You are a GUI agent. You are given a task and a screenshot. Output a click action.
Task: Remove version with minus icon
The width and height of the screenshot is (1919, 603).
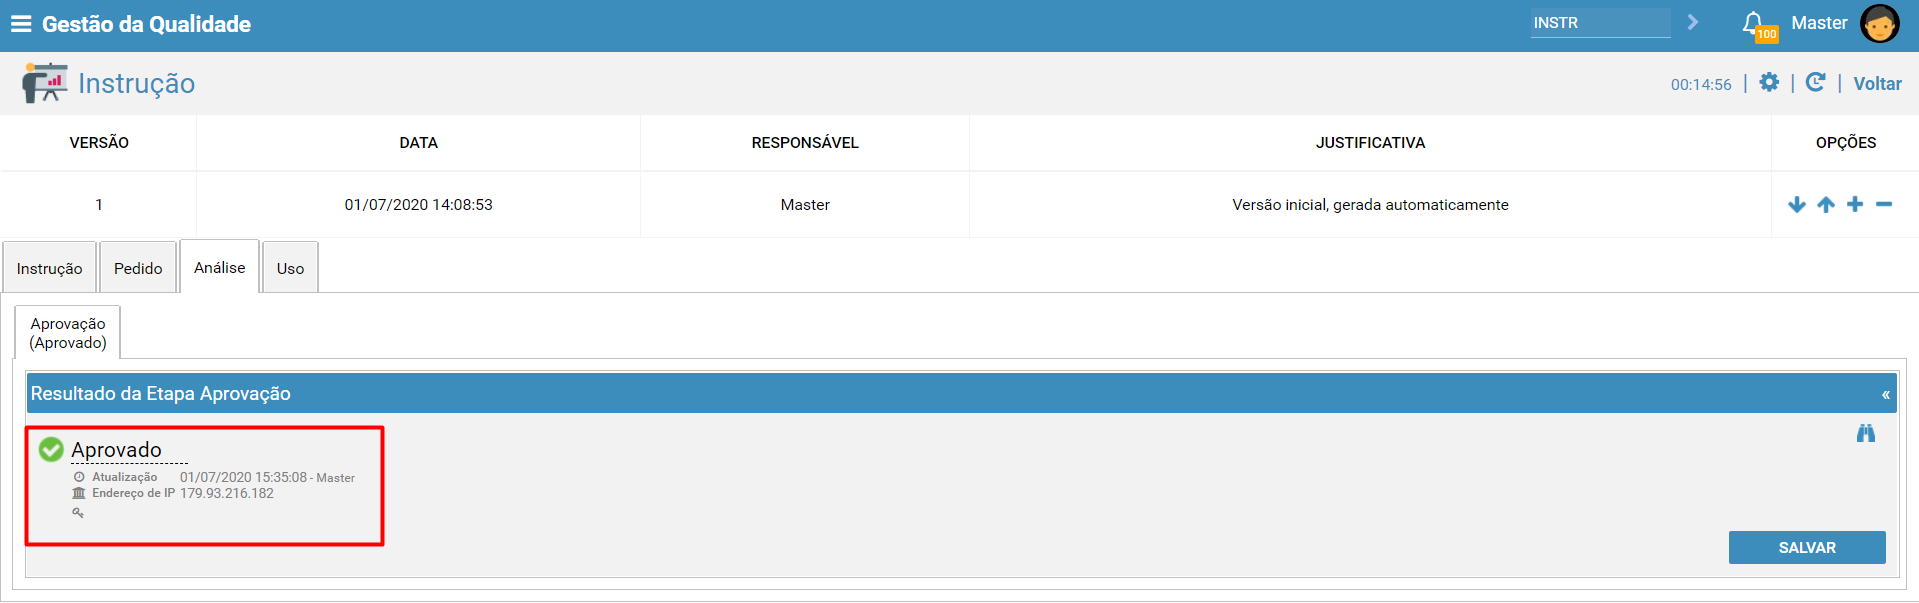tap(1884, 204)
